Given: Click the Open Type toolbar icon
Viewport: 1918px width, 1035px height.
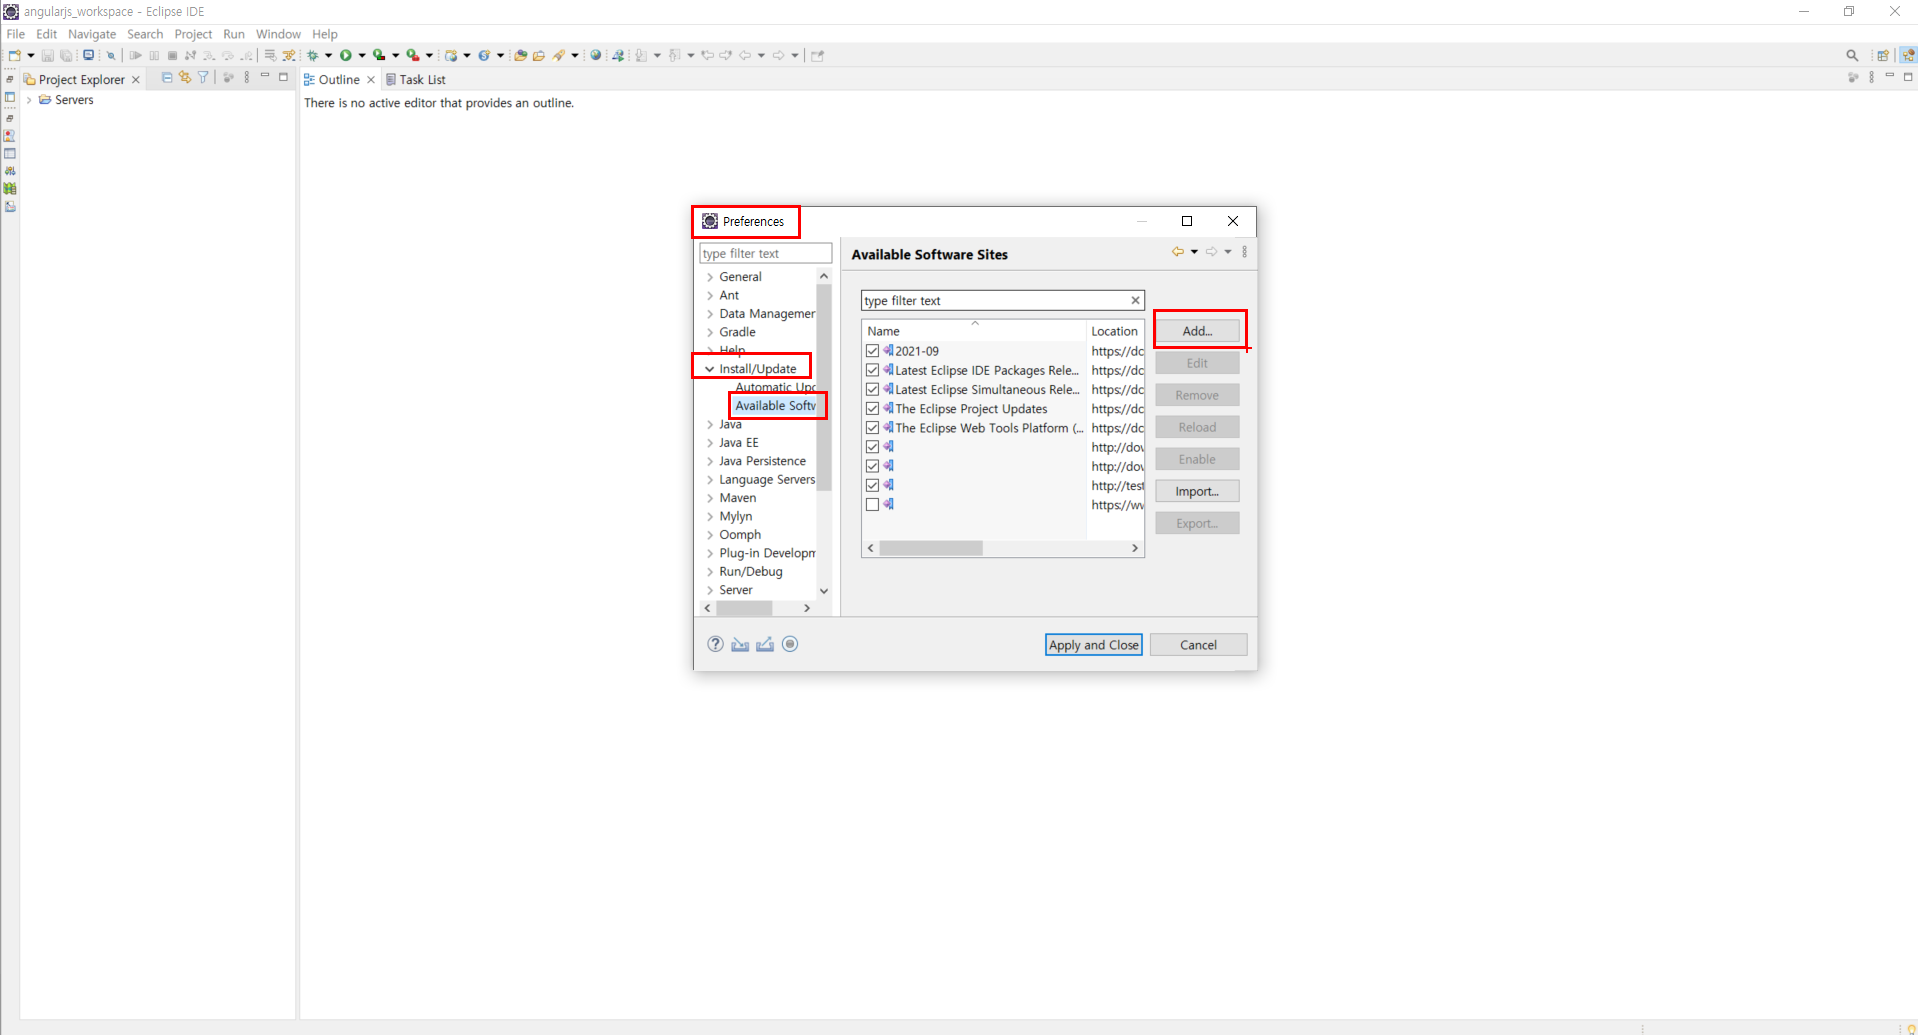Looking at the screenshot, I should pos(520,55).
